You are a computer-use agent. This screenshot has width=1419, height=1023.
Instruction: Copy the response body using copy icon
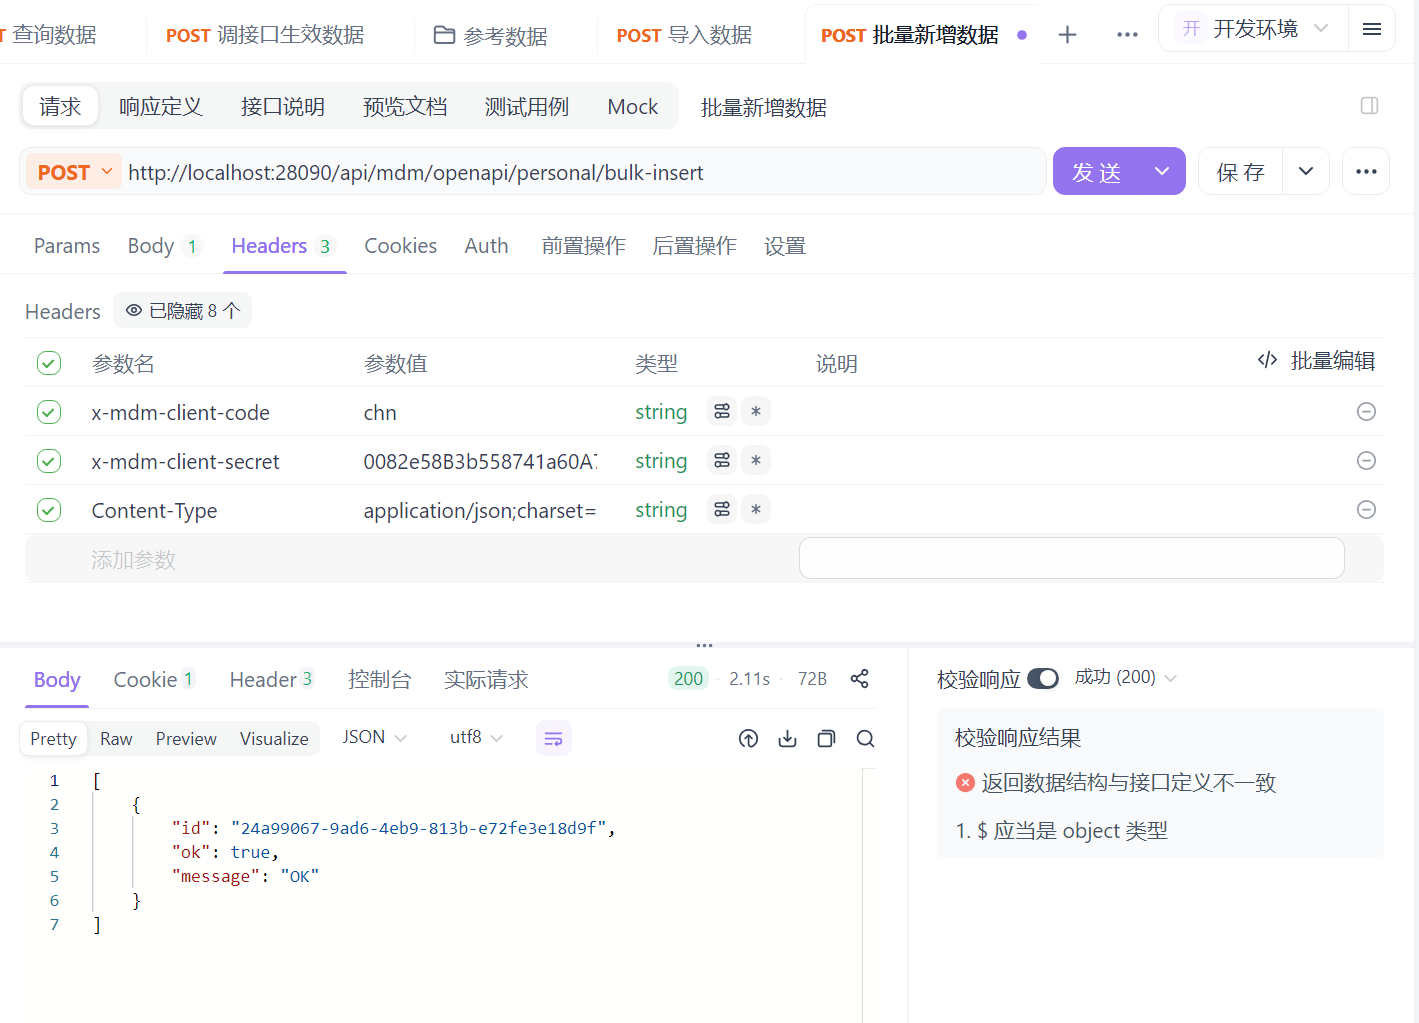[x=826, y=739]
